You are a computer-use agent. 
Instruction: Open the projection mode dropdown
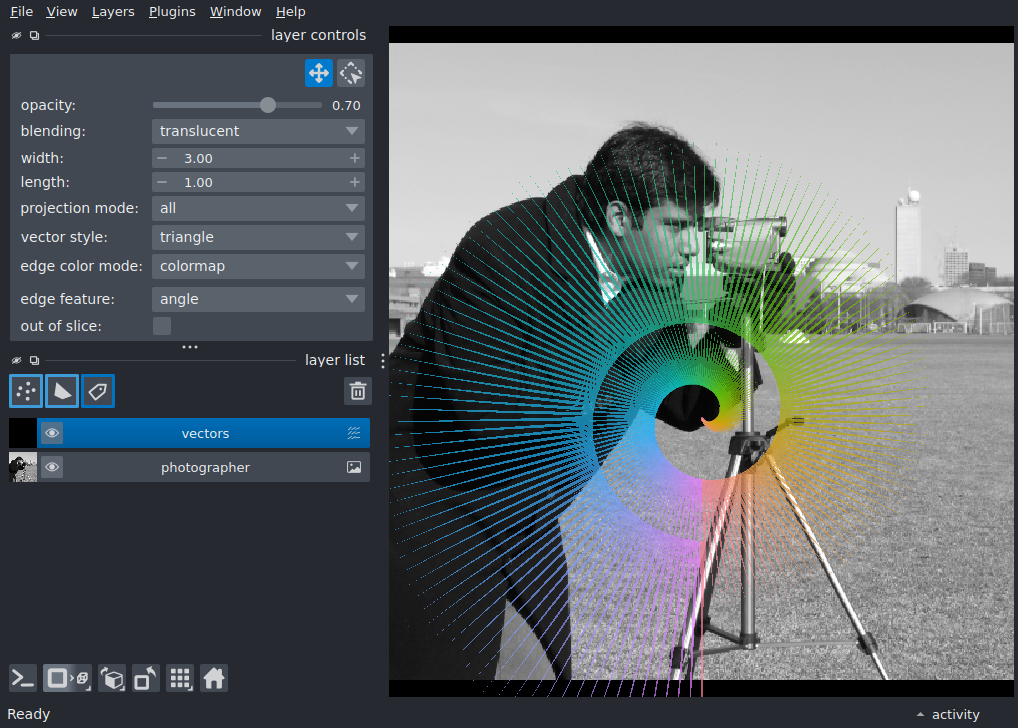click(x=258, y=208)
